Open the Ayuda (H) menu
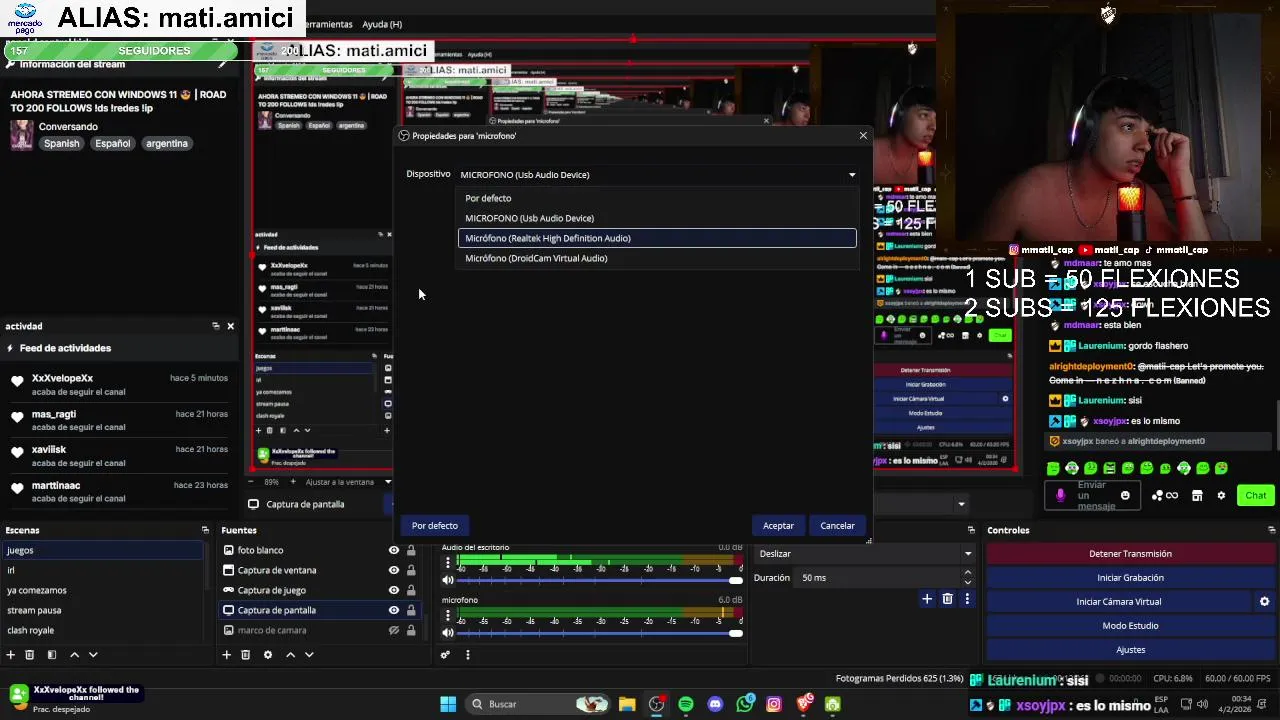The width and height of the screenshot is (1280, 720). click(x=382, y=24)
